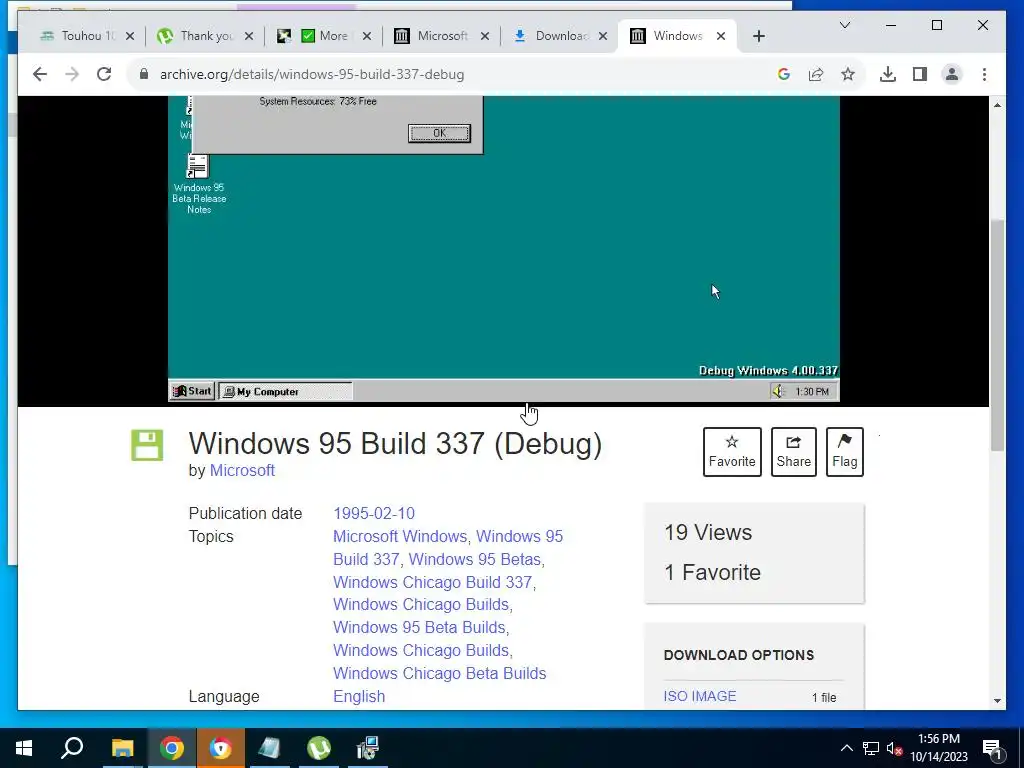Open ISO IMAGE download option

[x=699, y=696]
